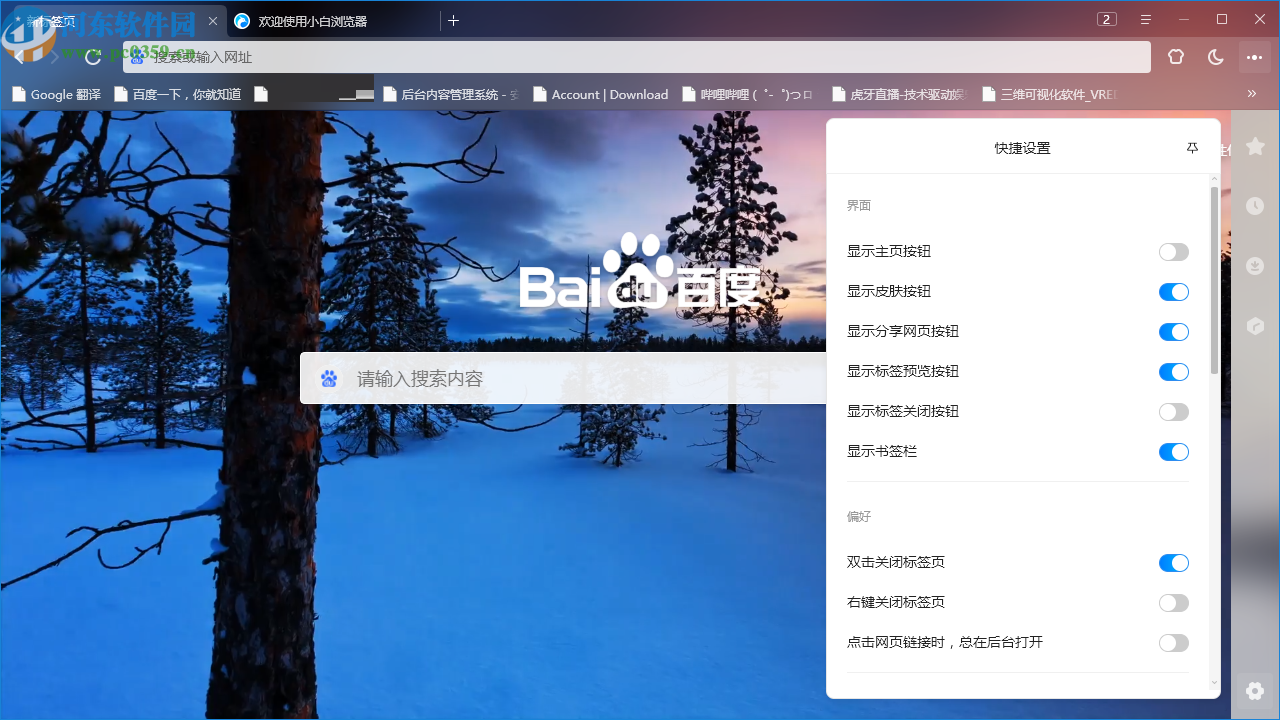The height and width of the screenshot is (720, 1280).
Task: Open the Google 翻译 bookmark
Action: click(x=55, y=93)
